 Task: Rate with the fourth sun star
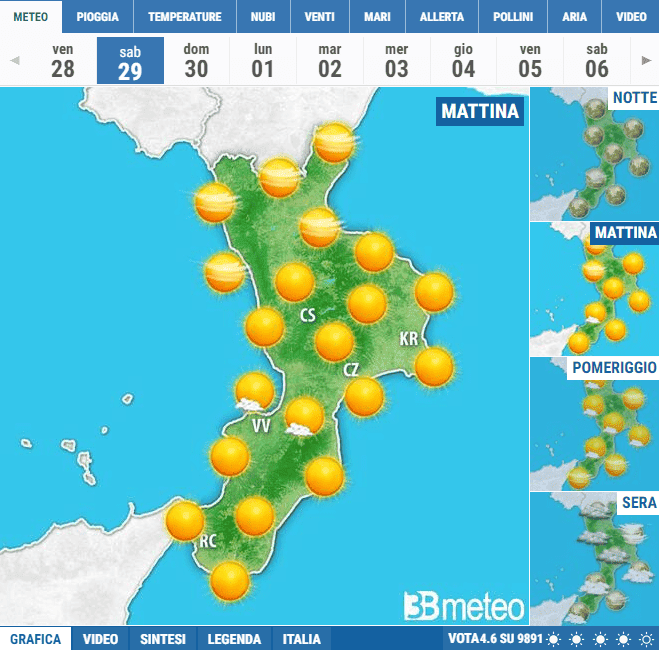(x=623, y=639)
